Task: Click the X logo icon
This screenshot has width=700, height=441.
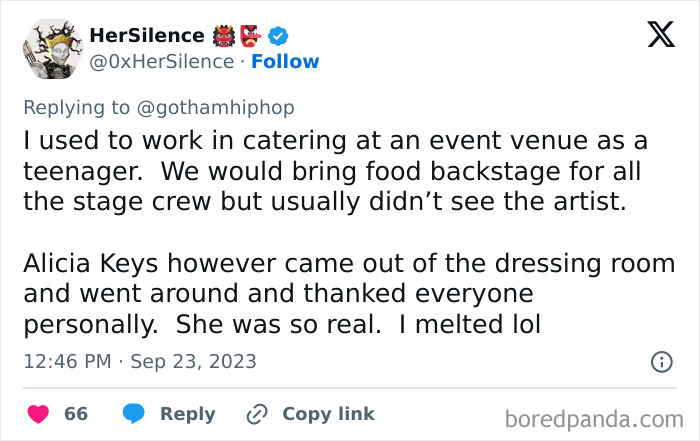Action: (661, 37)
